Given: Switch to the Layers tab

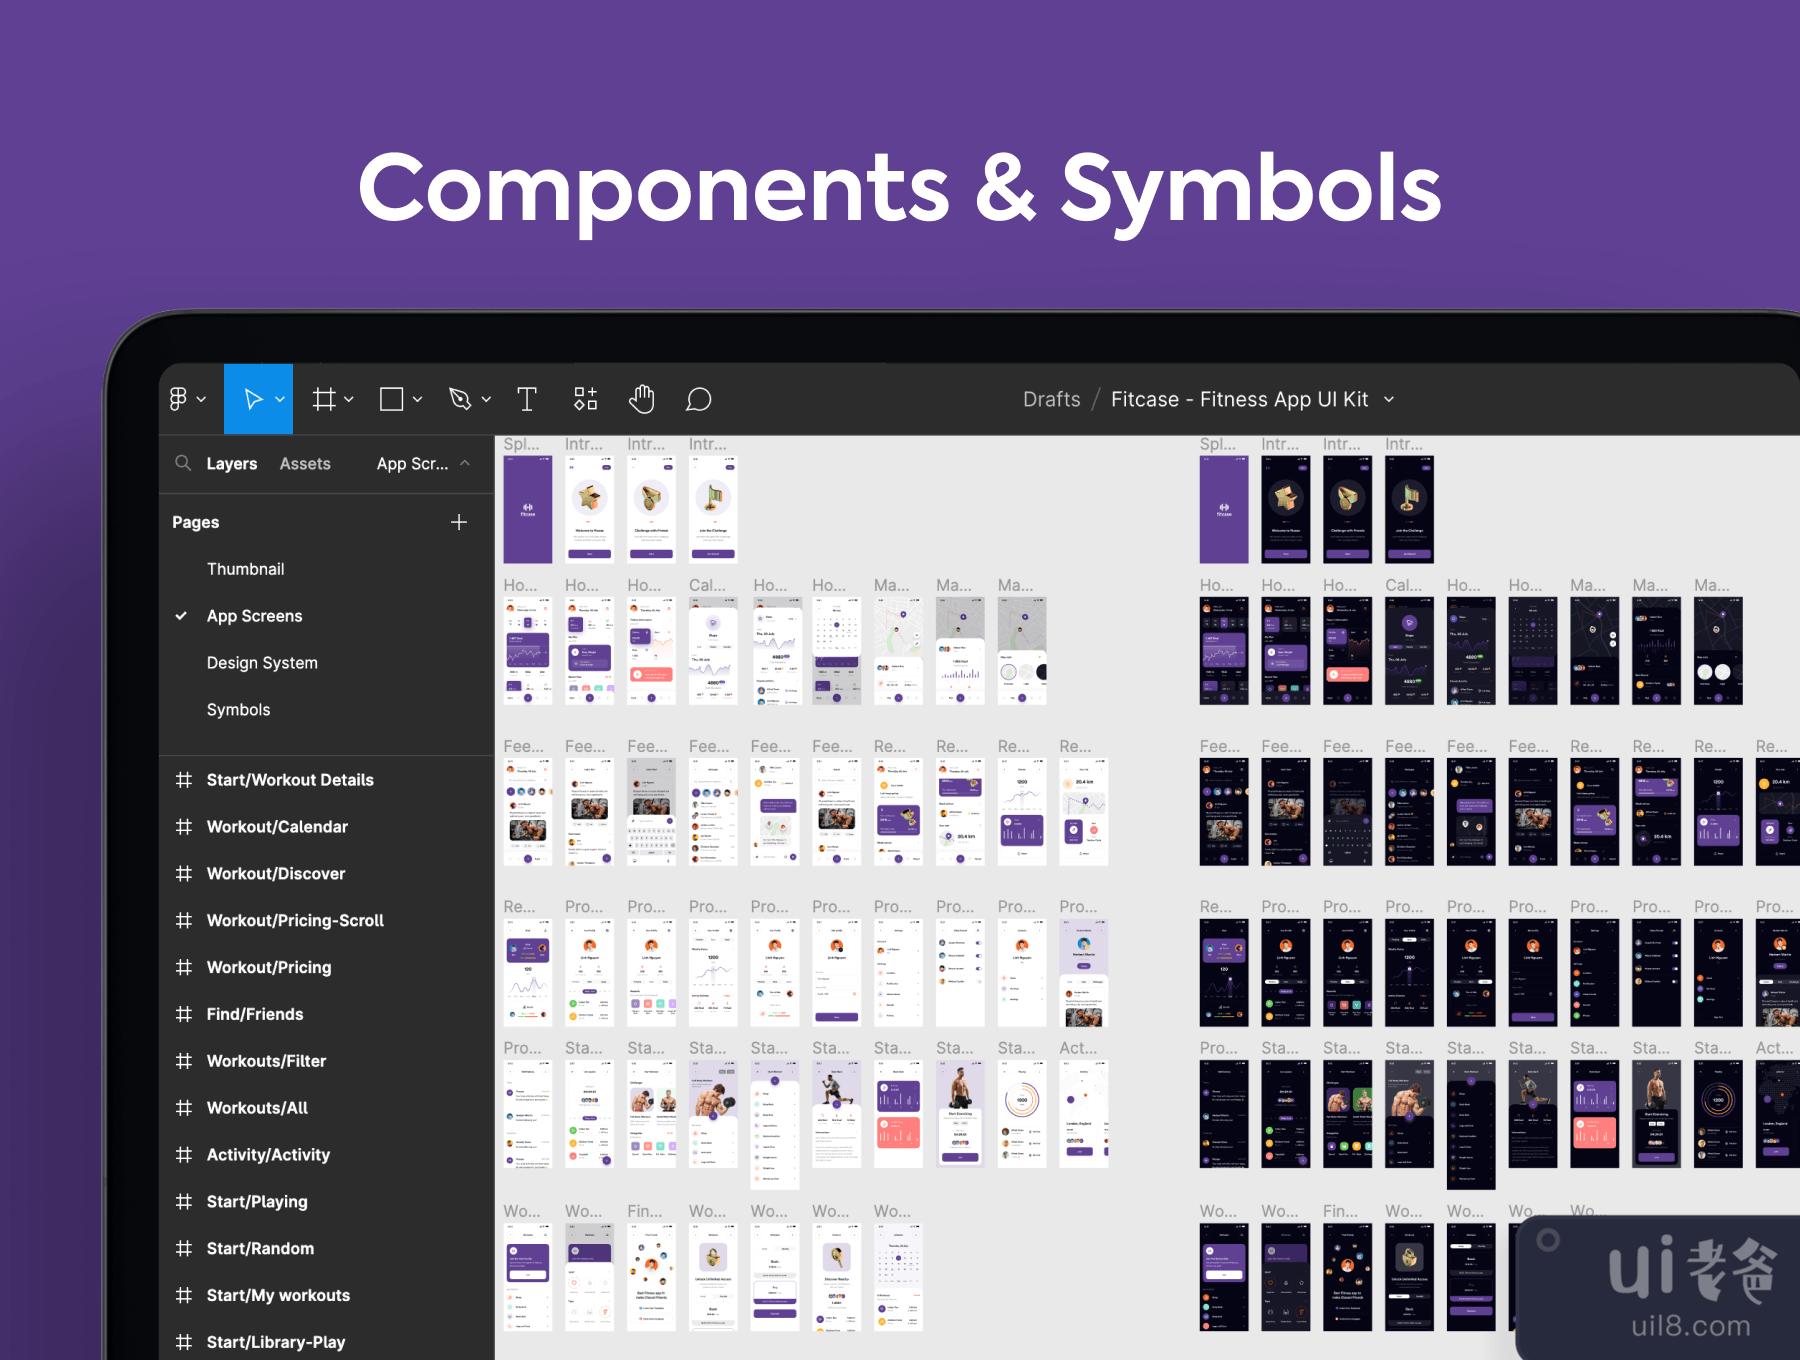Looking at the screenshot, I should click(x=231, y=464).
